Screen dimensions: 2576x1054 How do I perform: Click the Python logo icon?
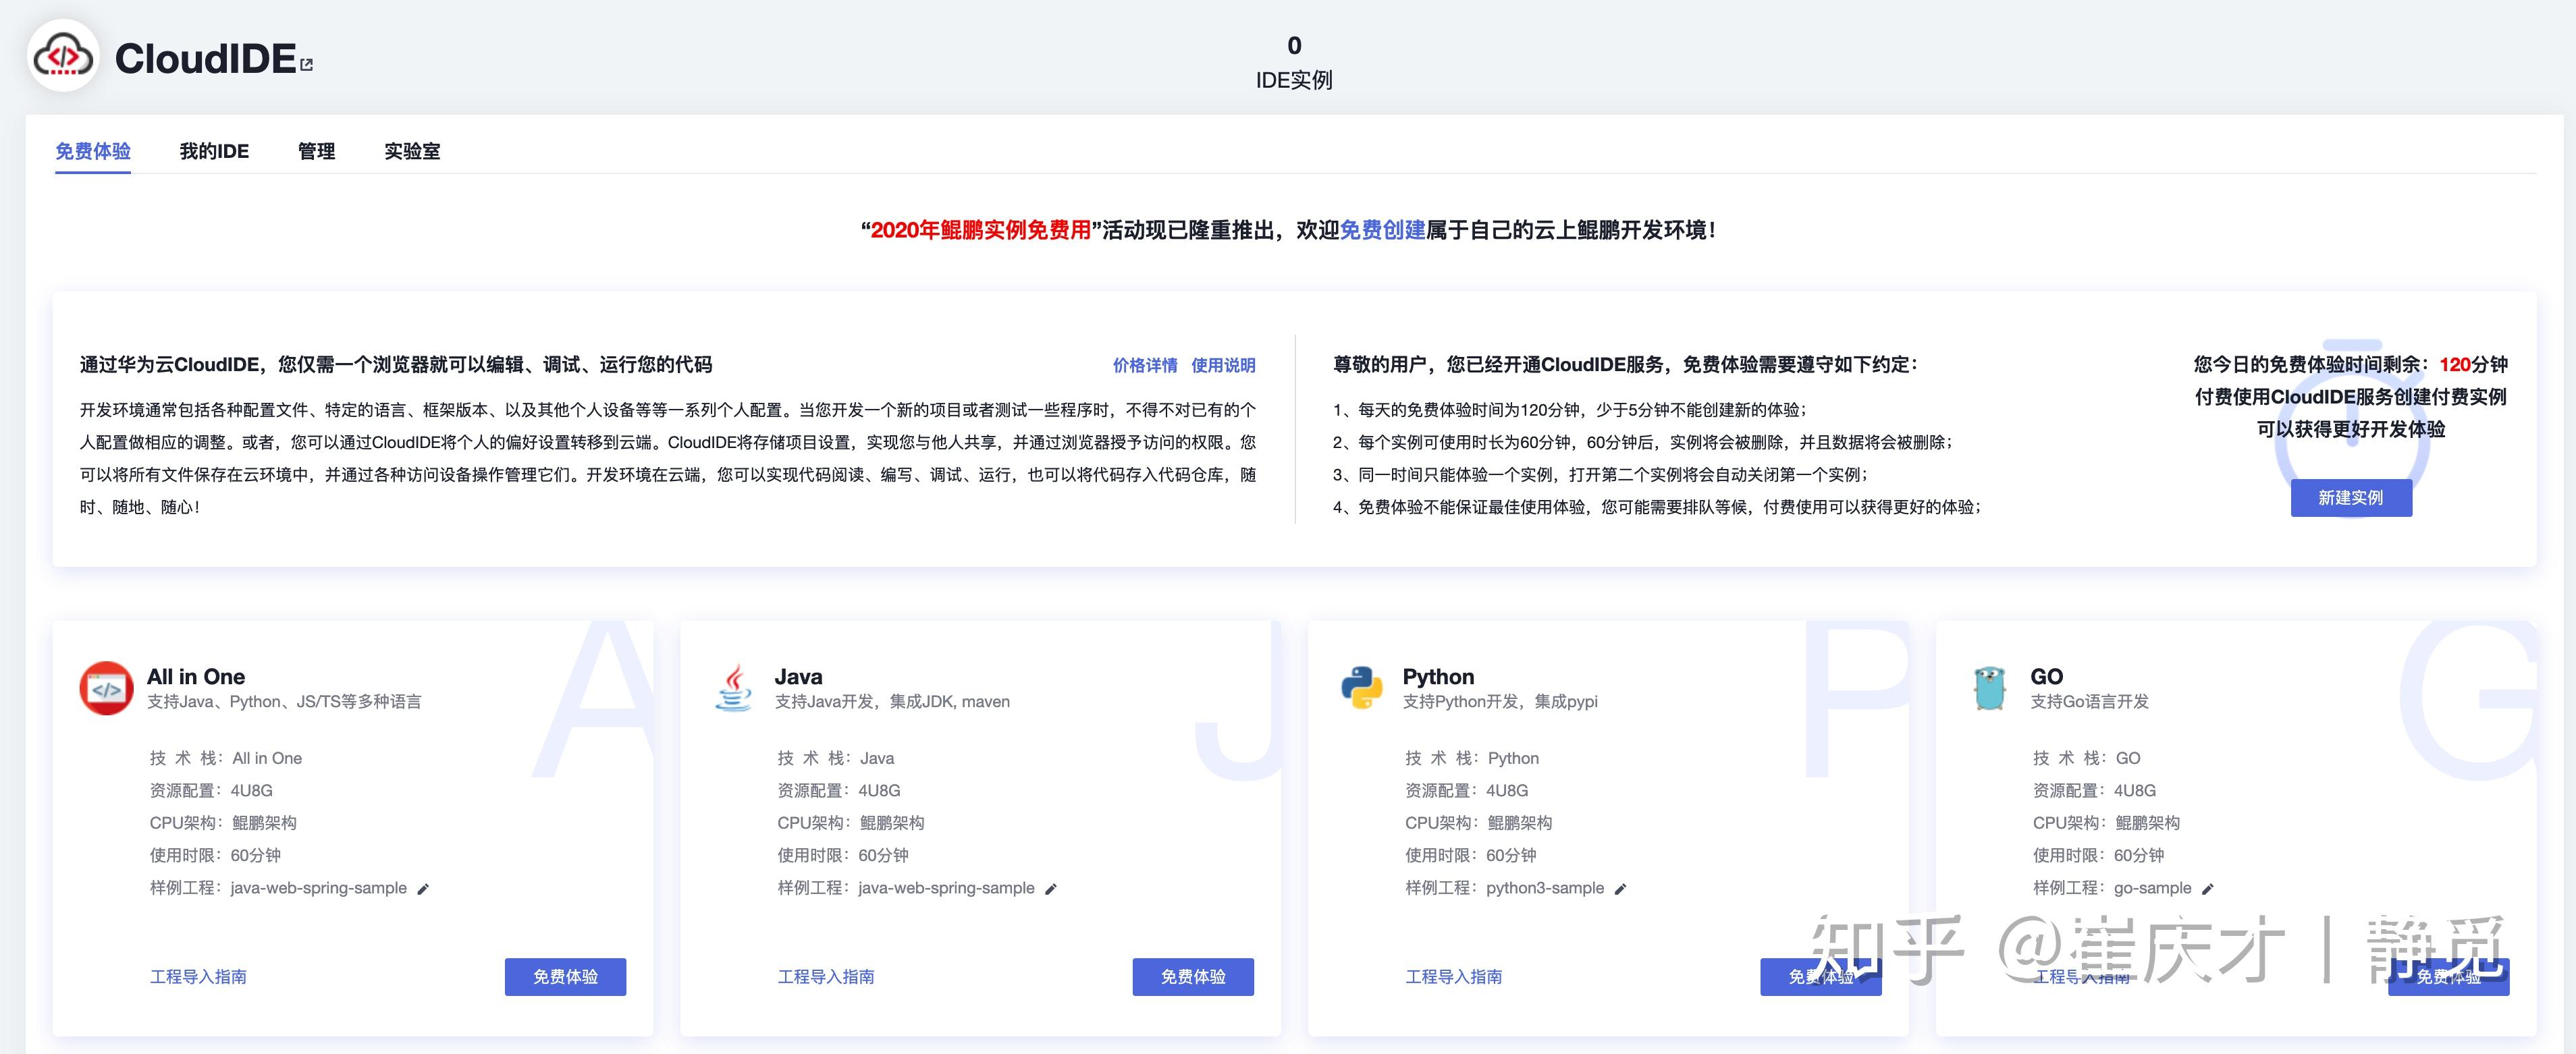click(x=1362, y=688)
